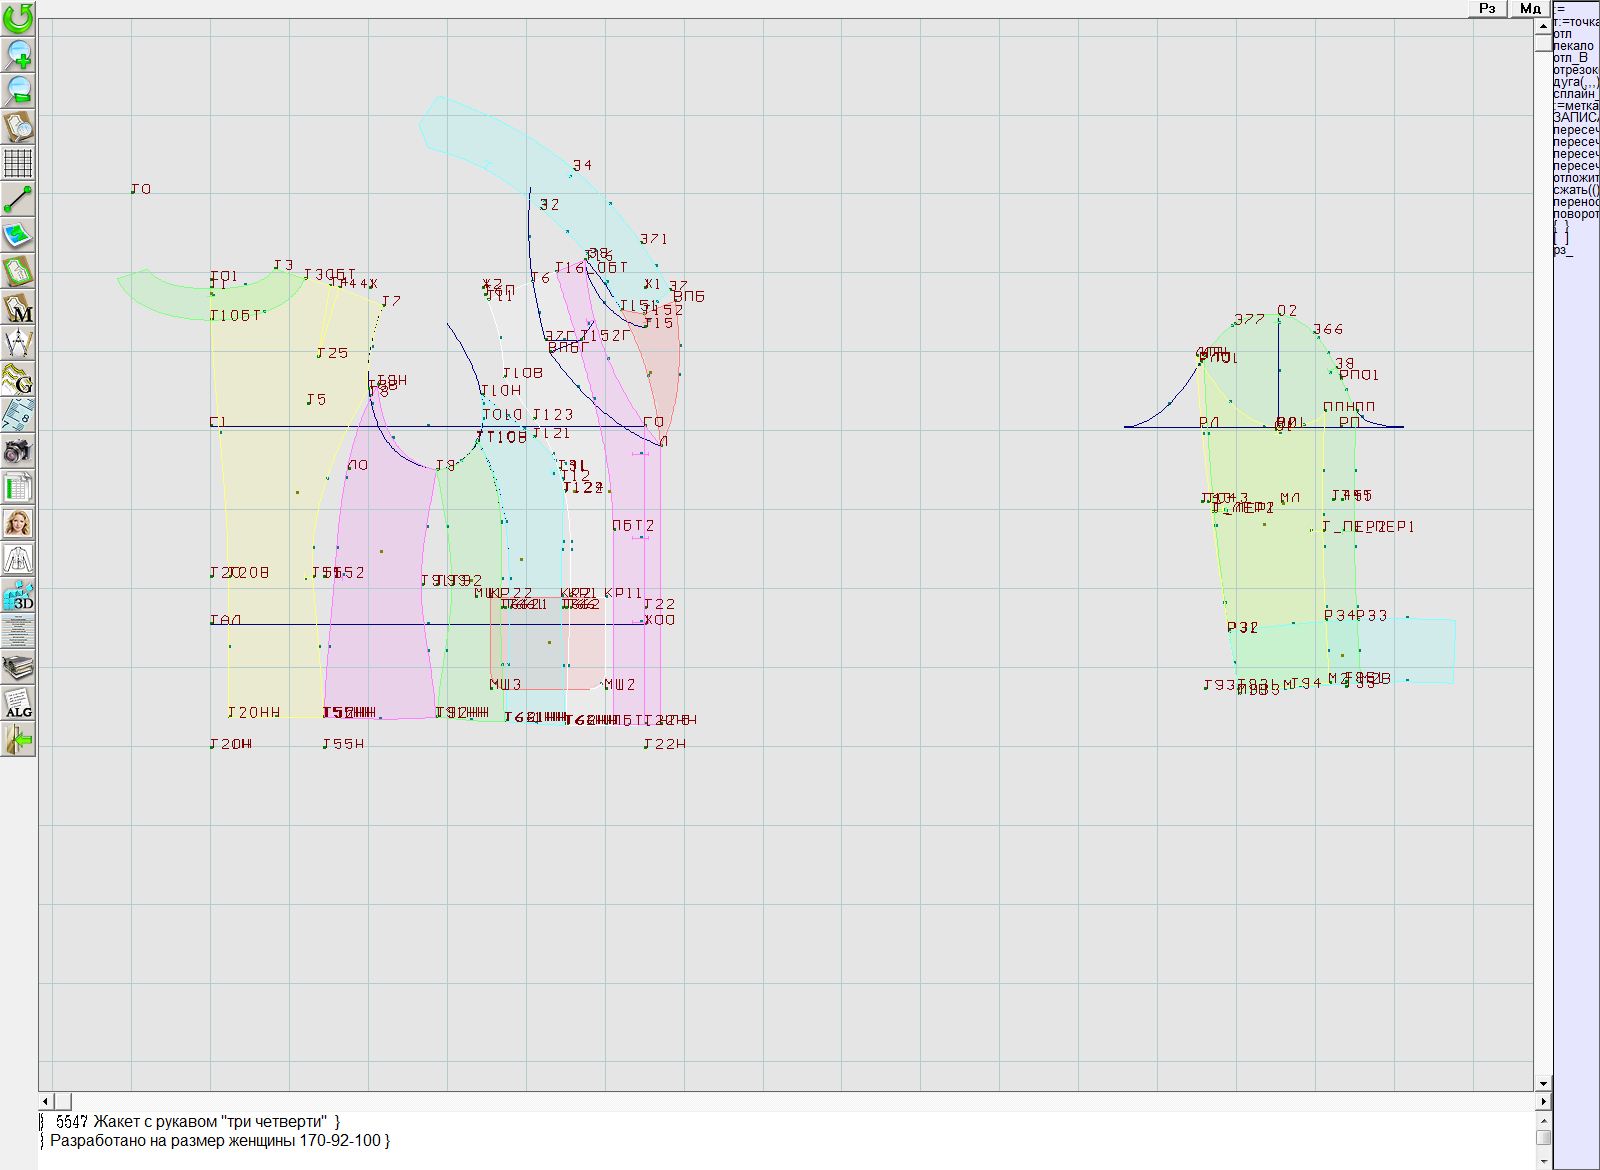The height and width of the screenshot is (1170, 1600).
Task: Zoom out with the magnifier minus icon
Action: (18, 90)
